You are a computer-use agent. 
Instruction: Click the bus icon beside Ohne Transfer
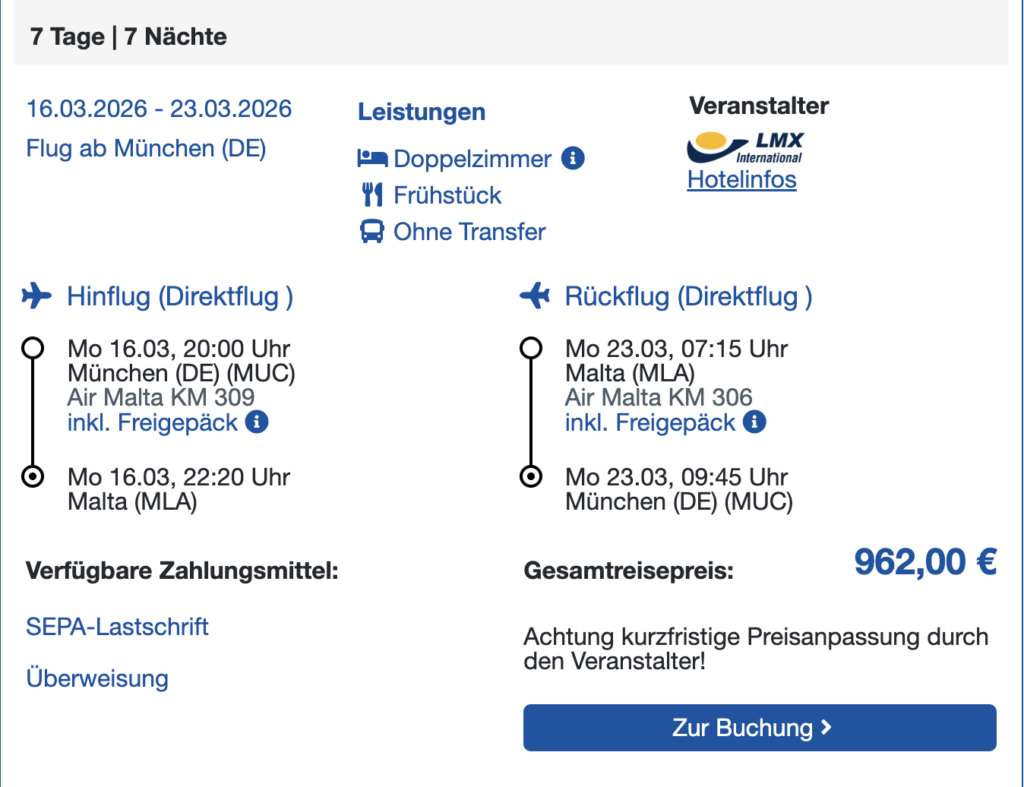372,231
